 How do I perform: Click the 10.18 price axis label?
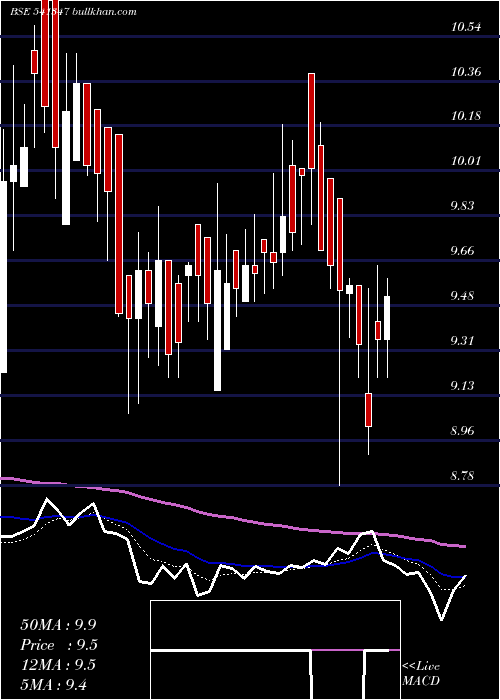click(x=466, y=116)
